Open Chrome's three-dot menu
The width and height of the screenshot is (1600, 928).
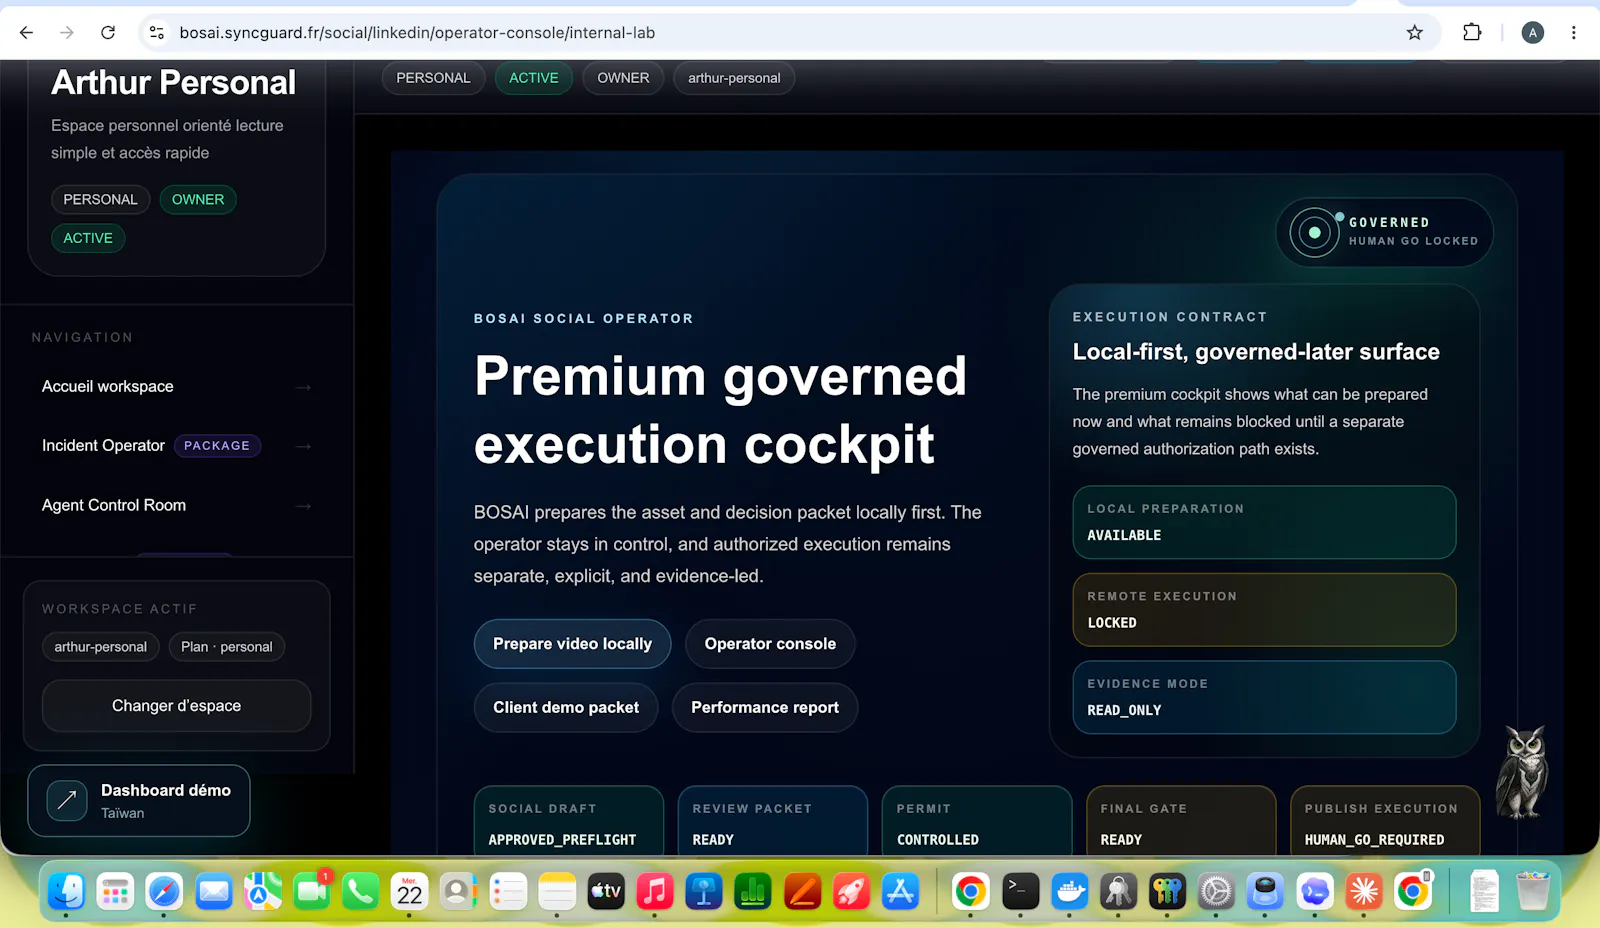(1574, 33)
